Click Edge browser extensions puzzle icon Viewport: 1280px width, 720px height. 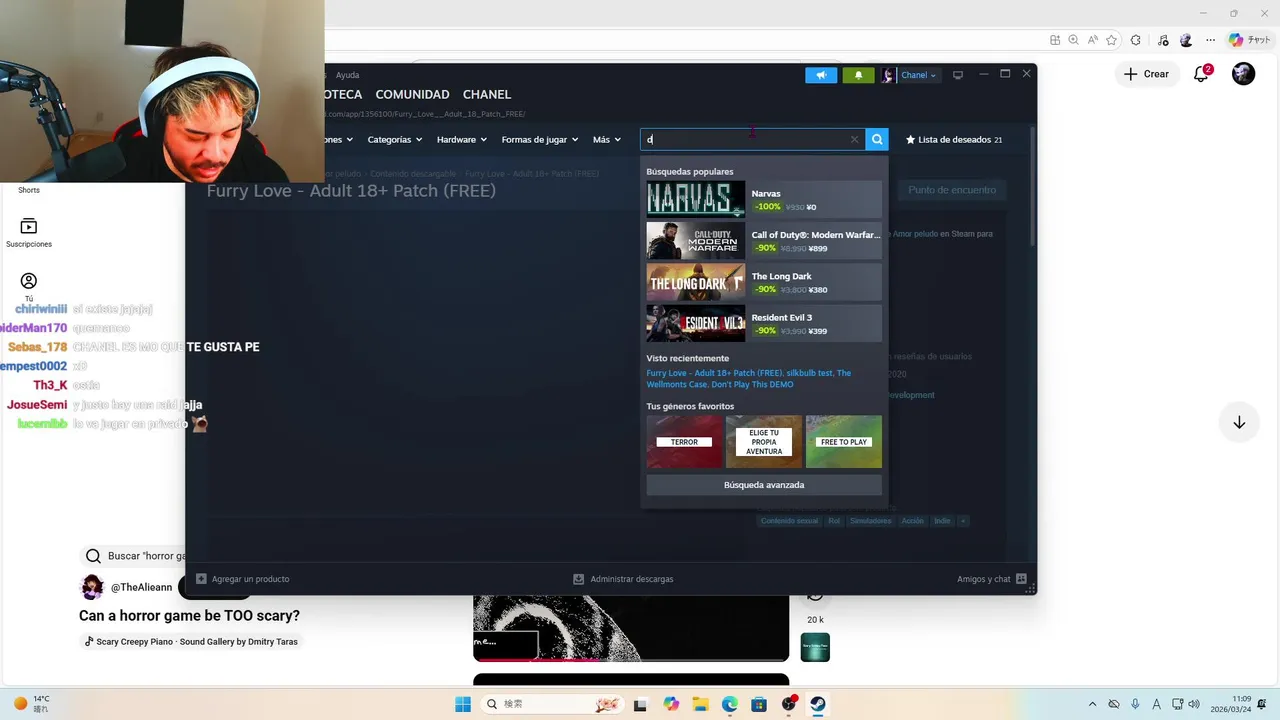pos(1135,40)
